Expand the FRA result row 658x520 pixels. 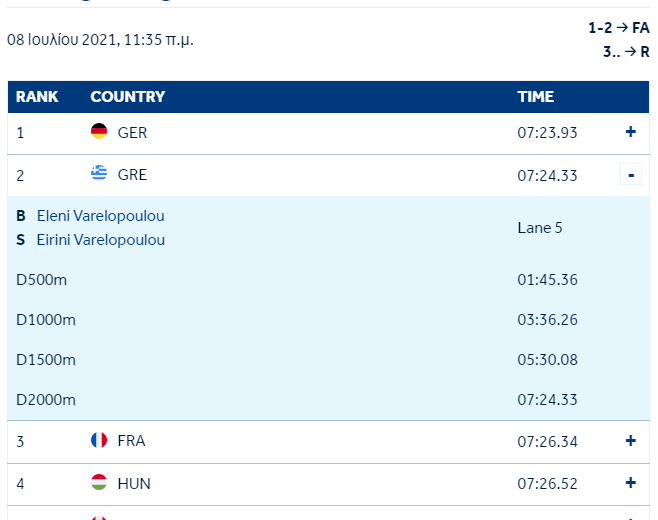[630, 440]
